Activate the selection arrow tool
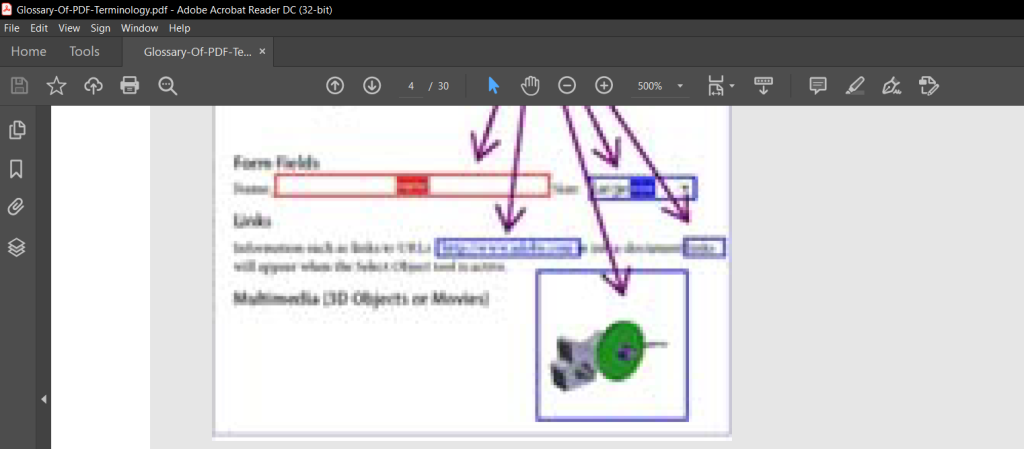The image size is (1024, 449). tap(494, 85)
